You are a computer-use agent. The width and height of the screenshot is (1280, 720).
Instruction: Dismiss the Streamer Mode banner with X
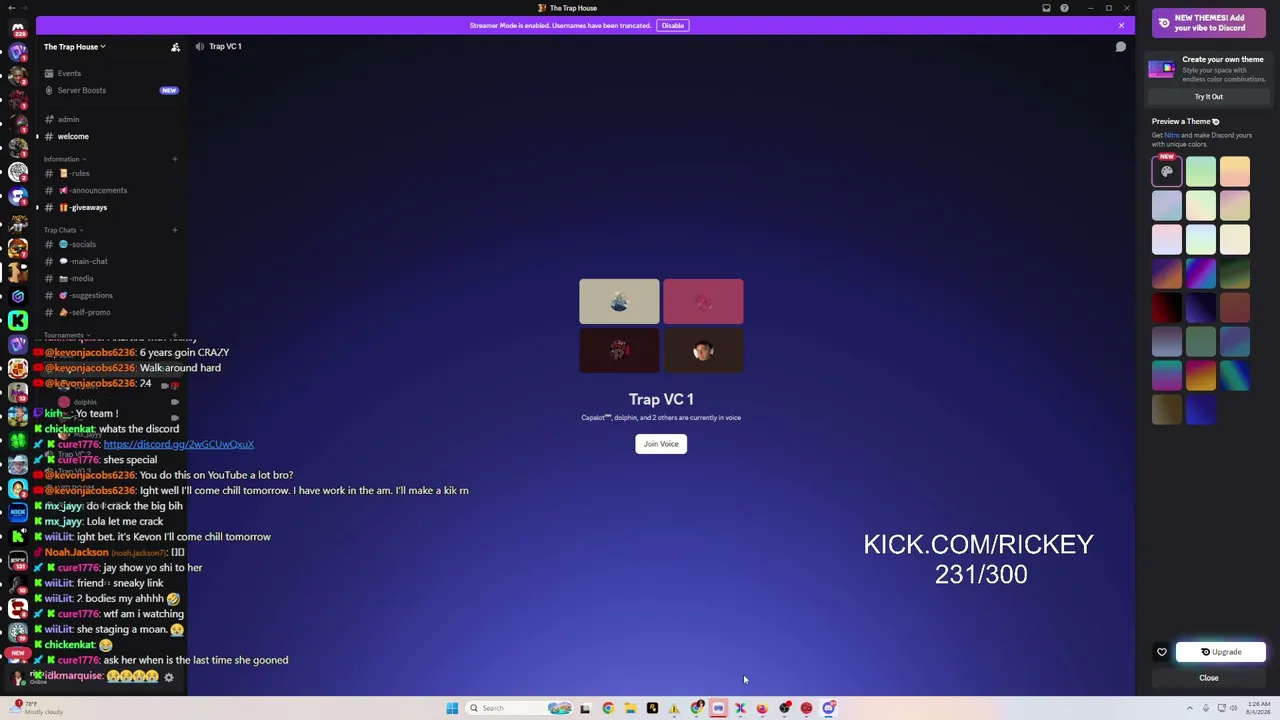(x=1121, y=25)
